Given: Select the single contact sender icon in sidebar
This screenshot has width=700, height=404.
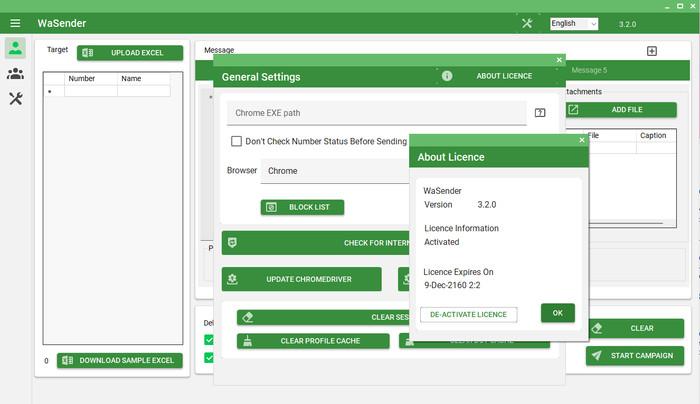Looking at the screenshot, I should pos(15,48).
